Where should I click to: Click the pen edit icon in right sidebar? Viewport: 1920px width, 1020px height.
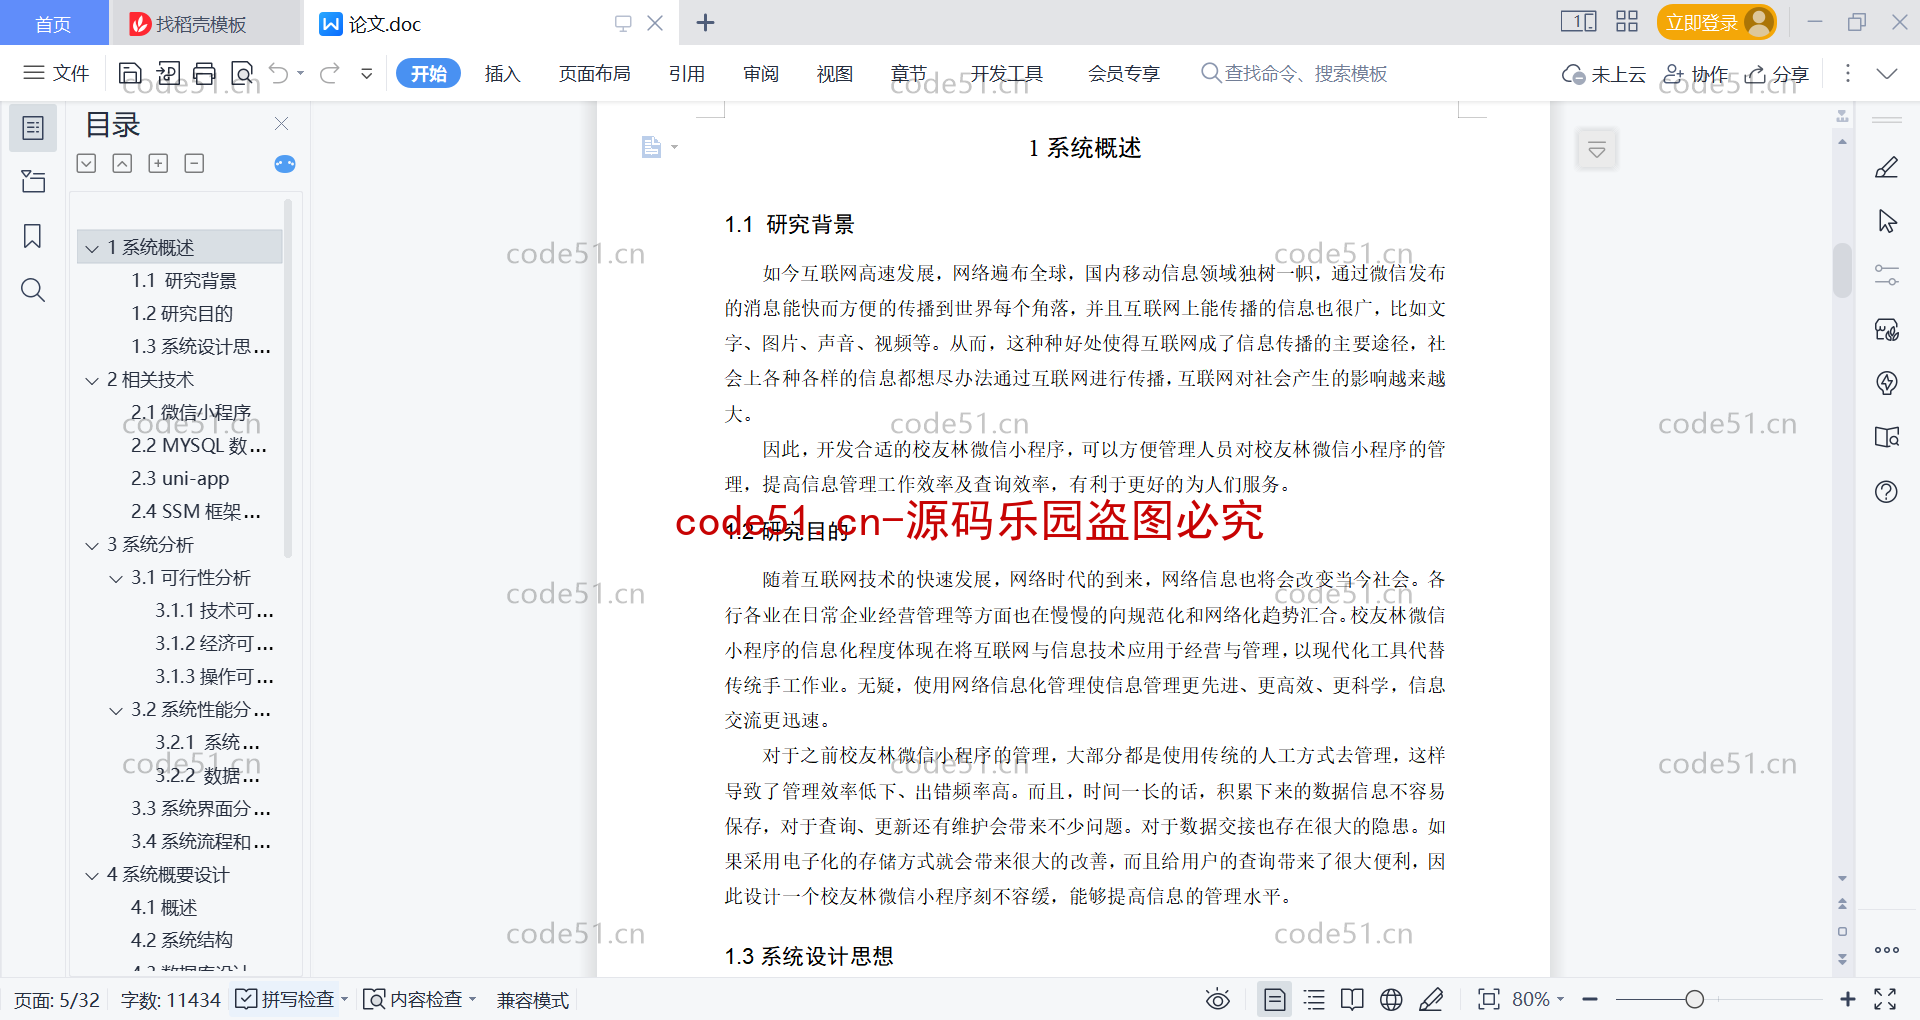click(1887, 168)
